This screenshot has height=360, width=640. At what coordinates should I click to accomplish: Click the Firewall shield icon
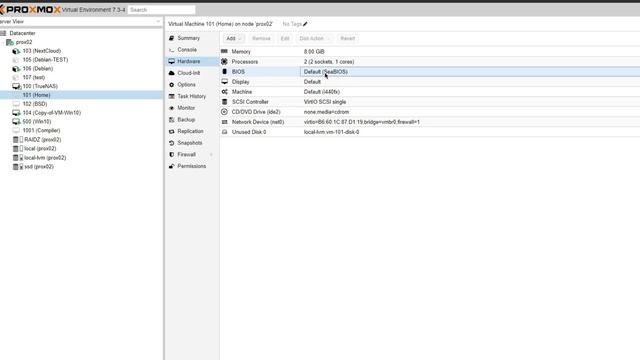click(171, 155)
